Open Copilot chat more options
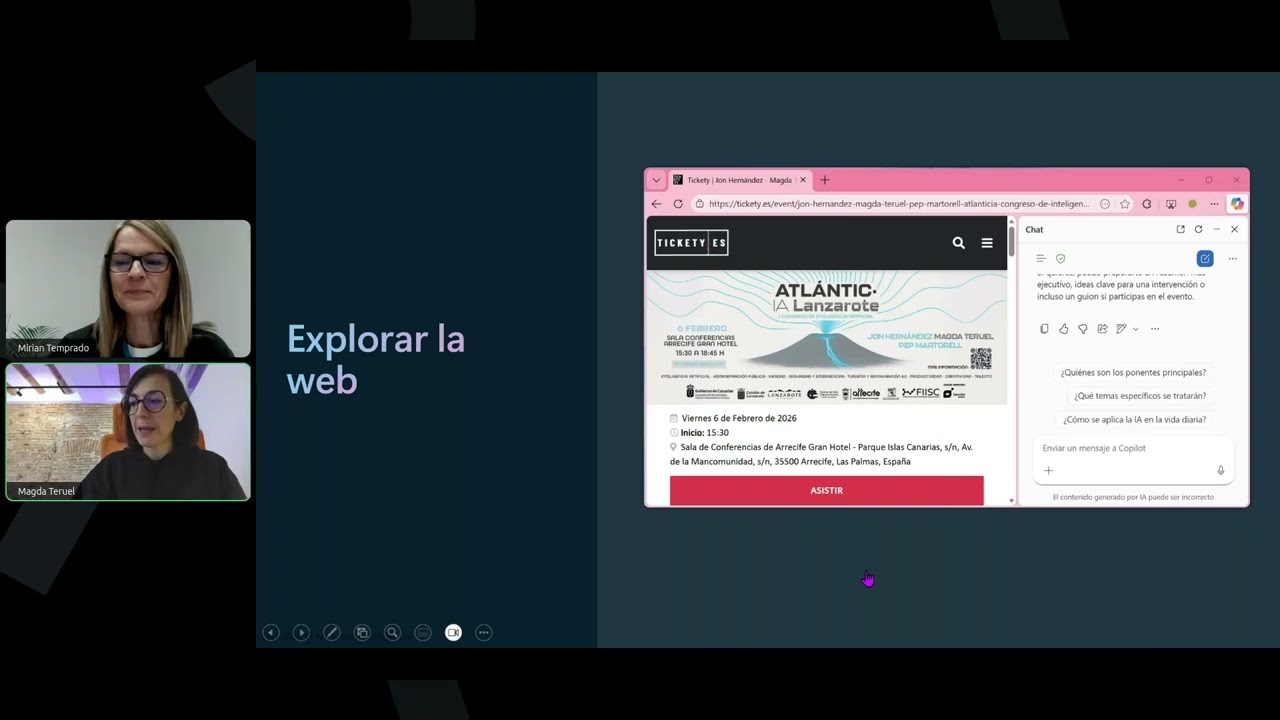The height and width of the screenshot is (720, 1280). tap(1232, 258)
